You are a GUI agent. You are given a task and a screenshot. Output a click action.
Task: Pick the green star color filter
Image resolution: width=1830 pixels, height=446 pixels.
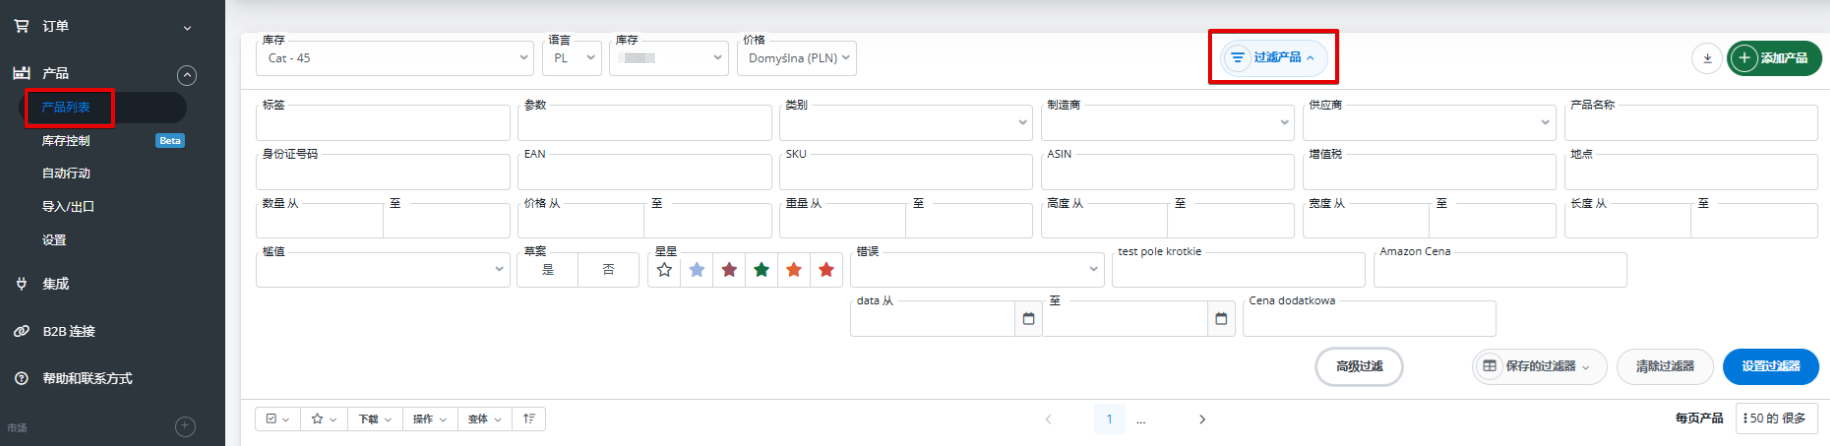(x=762, y=270)
